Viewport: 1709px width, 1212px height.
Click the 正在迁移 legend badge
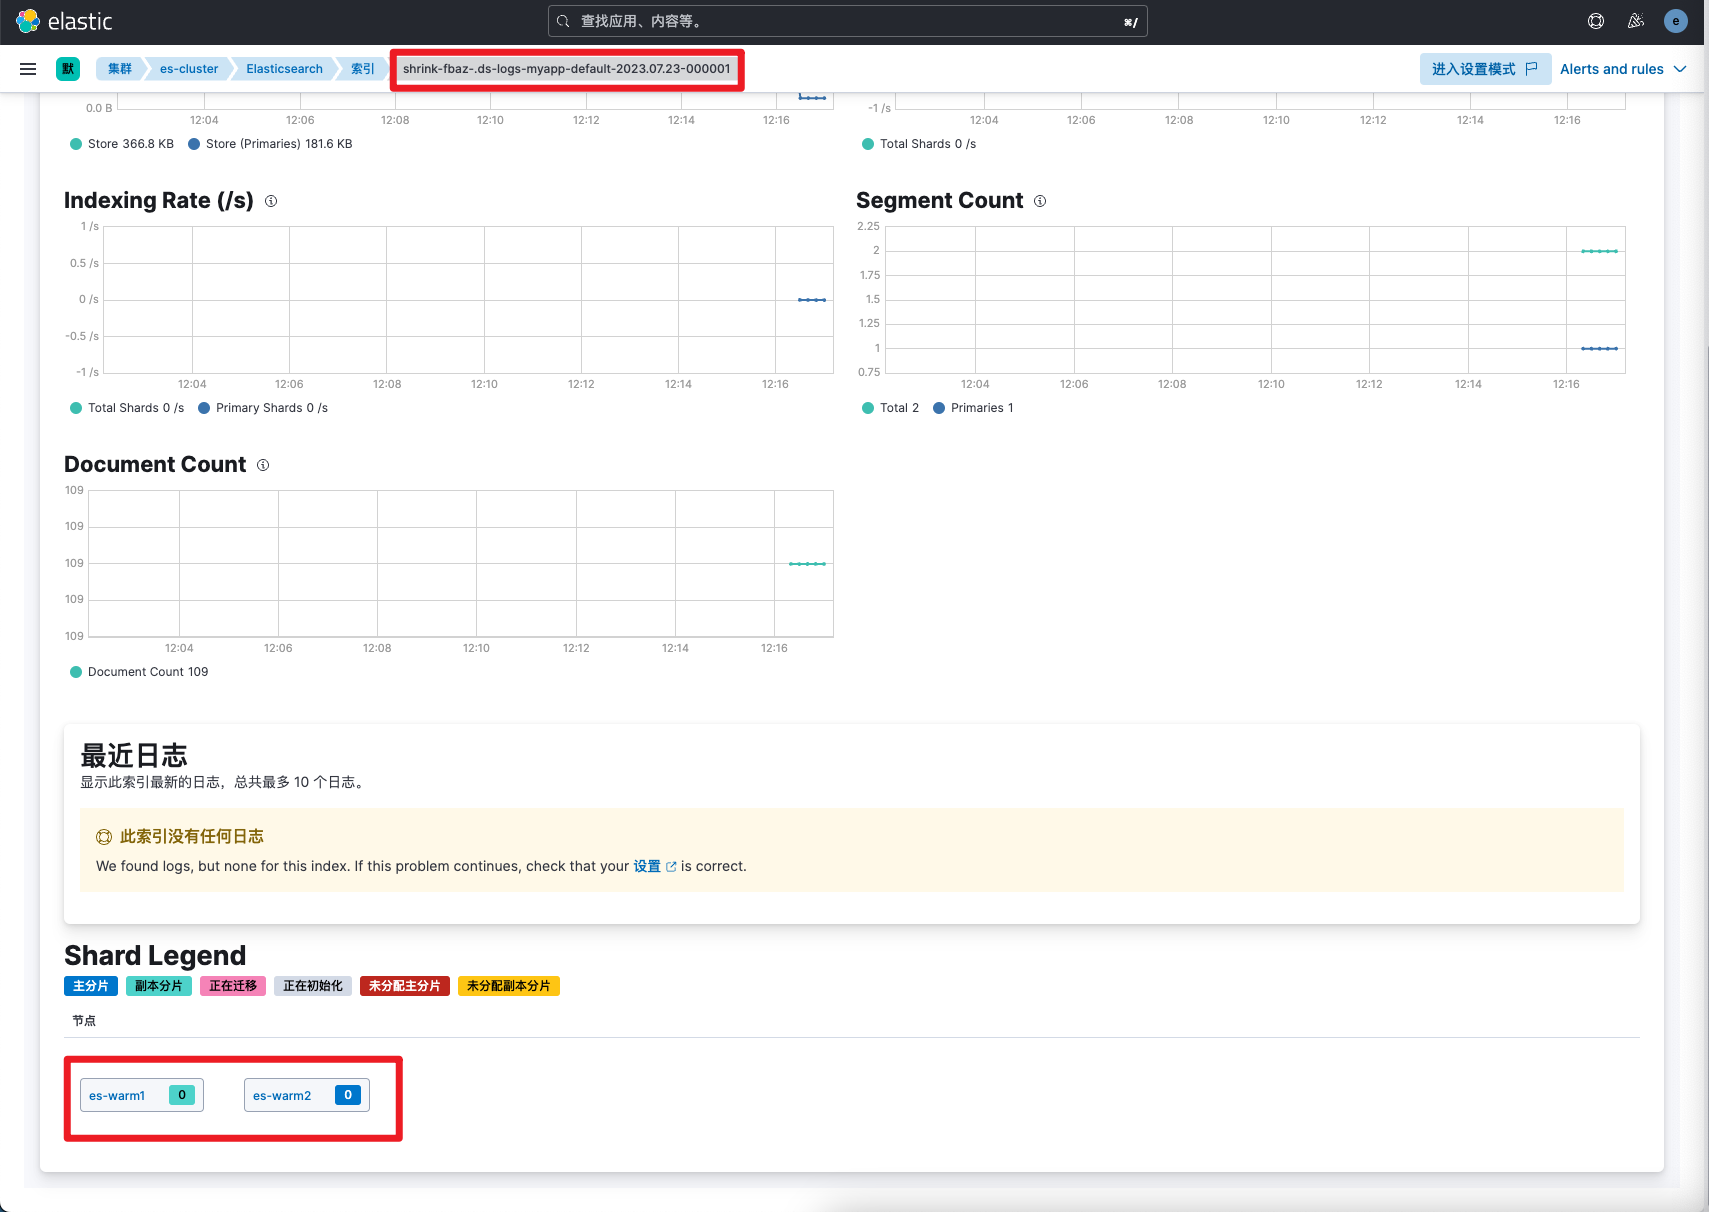coord(233,986)
